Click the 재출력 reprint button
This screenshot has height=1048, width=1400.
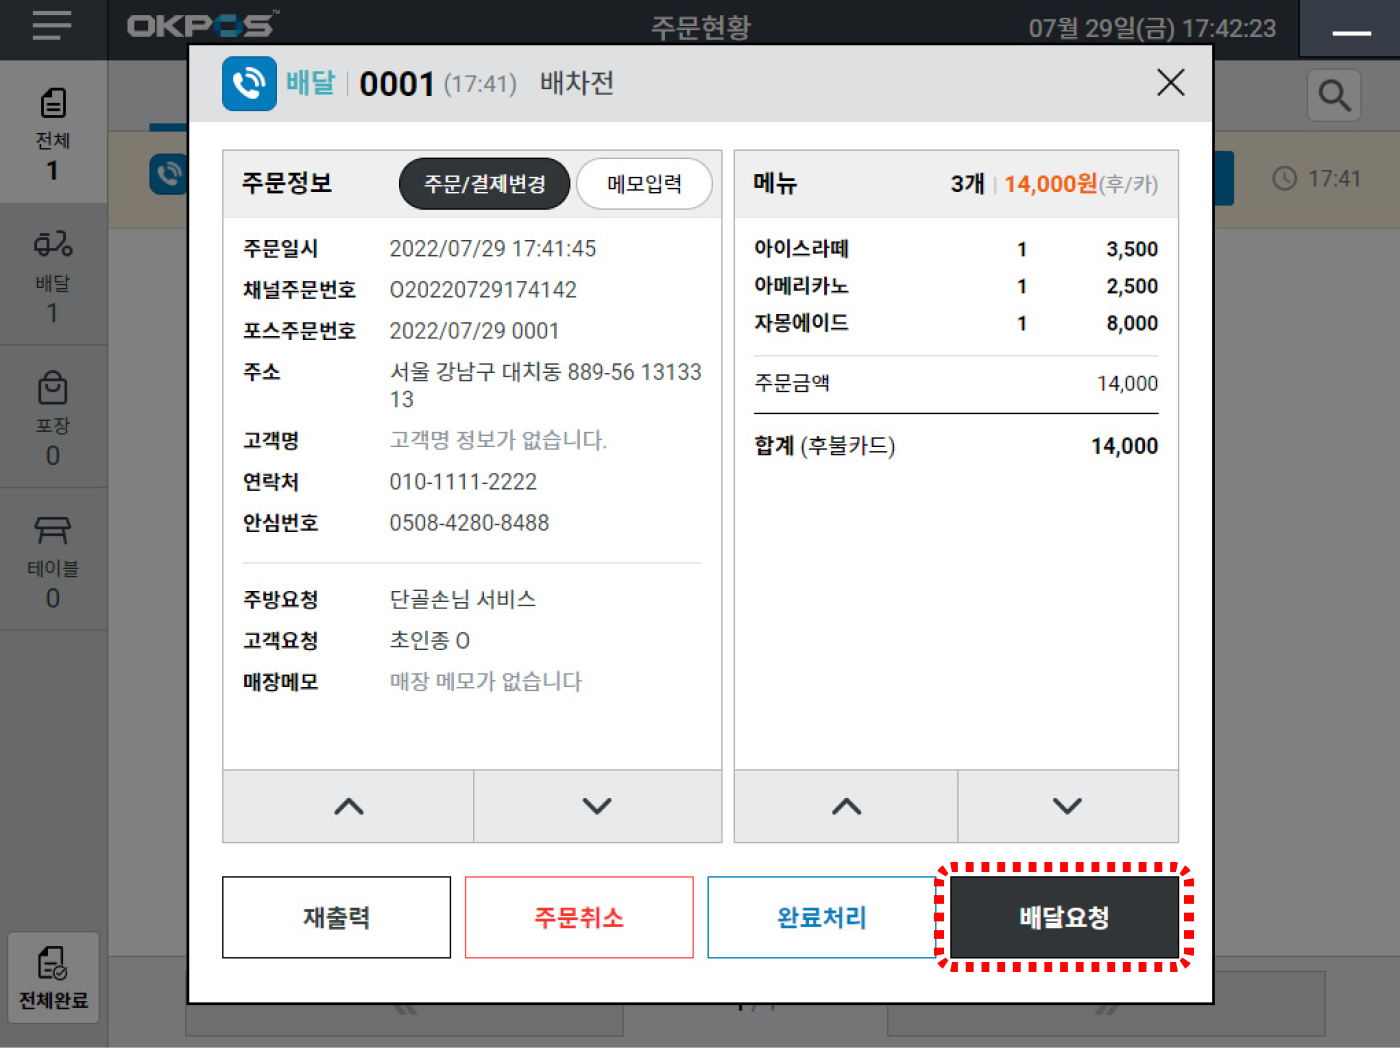tap(336, 917)
